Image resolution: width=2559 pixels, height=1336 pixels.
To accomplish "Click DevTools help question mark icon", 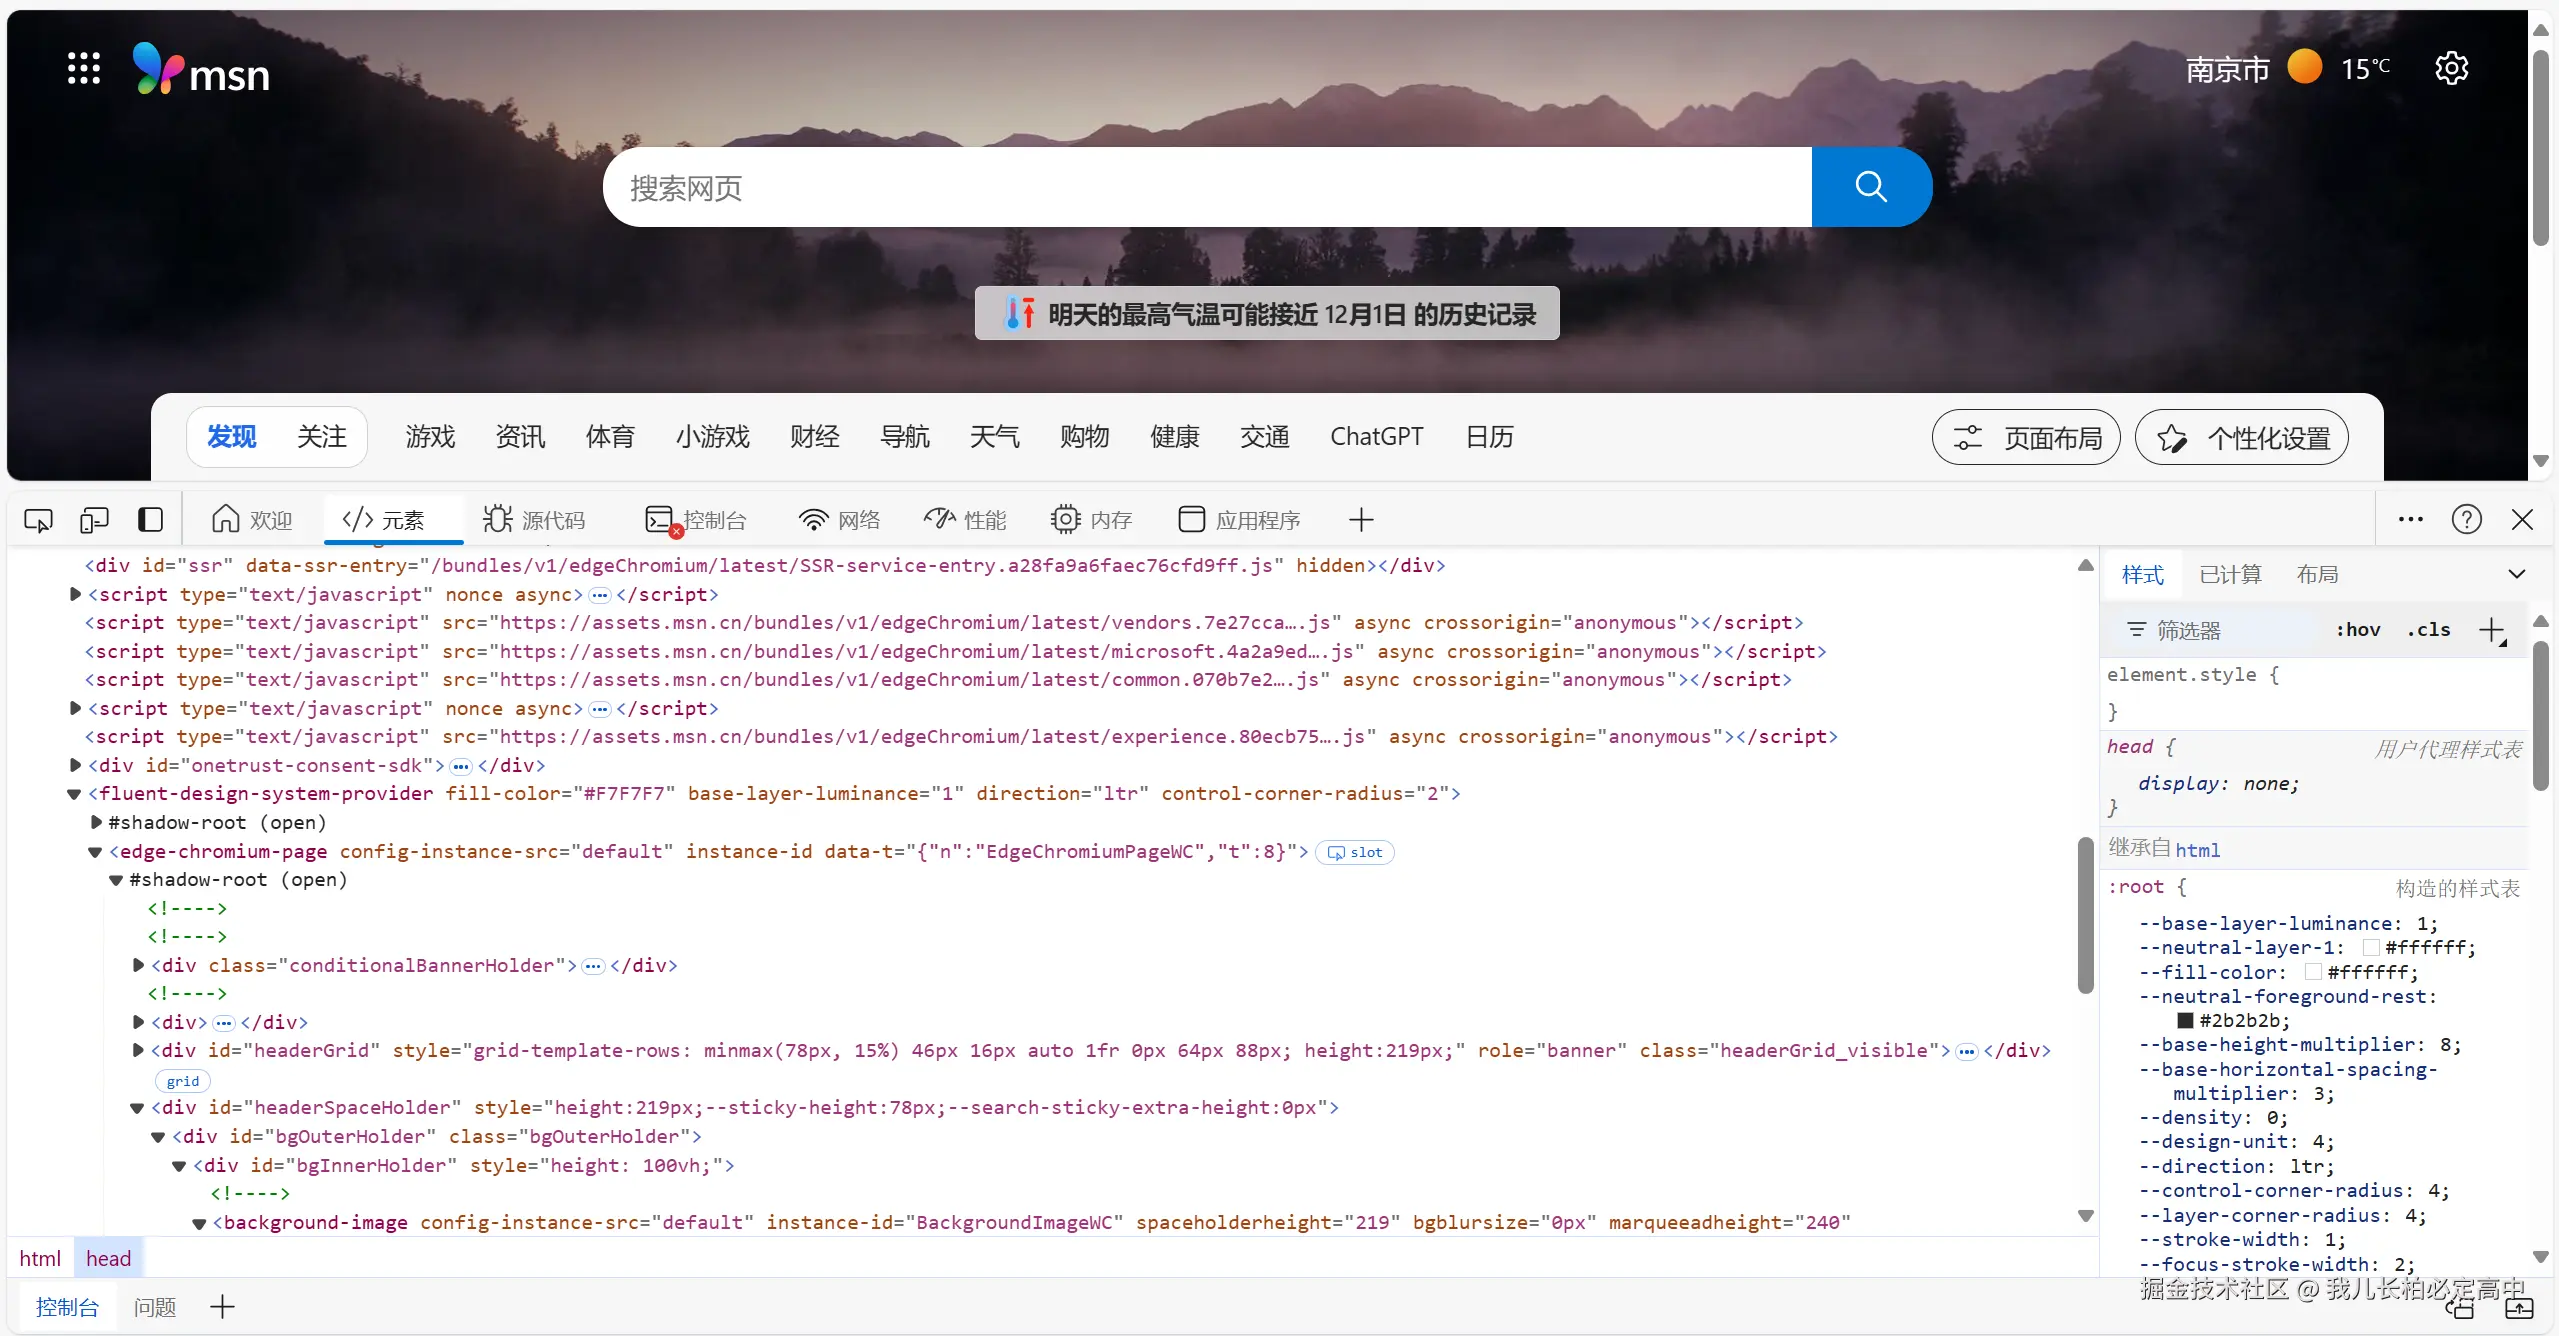I will tap(2466, 520).
